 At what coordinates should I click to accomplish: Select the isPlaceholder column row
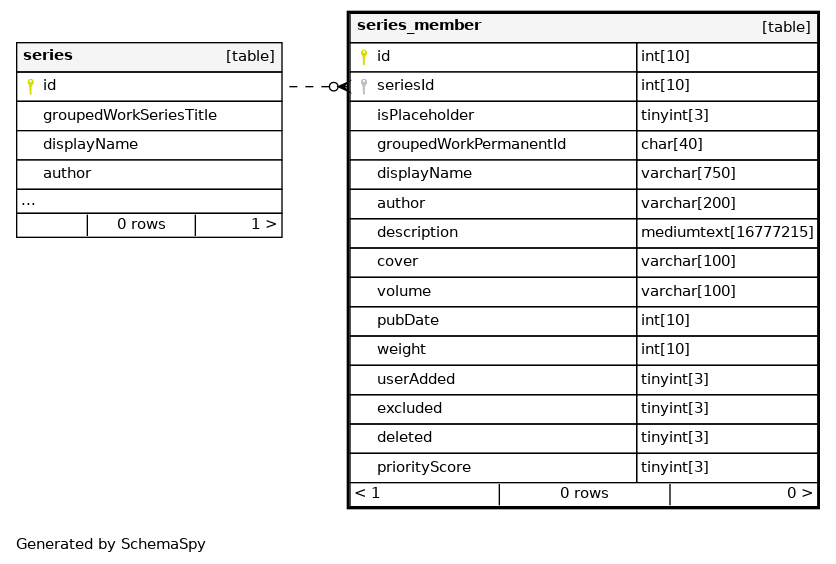[x=425, y=115]
